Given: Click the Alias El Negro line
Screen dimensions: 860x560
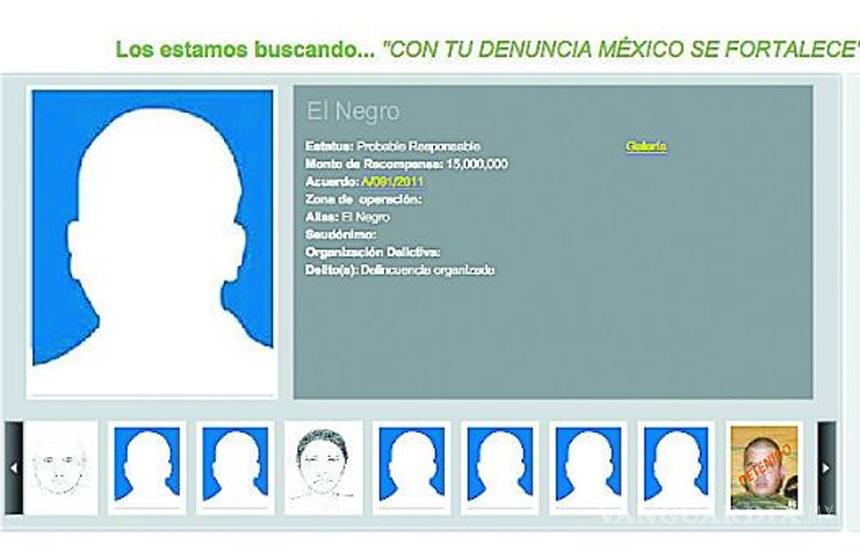Looking at the screenshot, I should click(348, 217).
